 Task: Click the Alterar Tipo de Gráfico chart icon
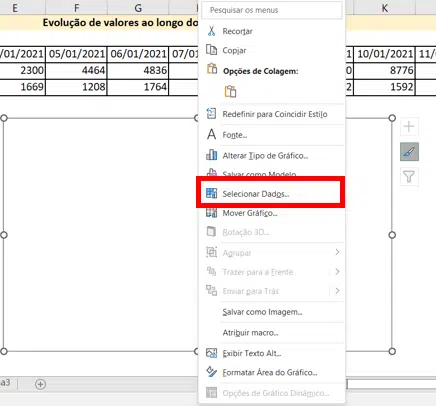pos(212,155)
